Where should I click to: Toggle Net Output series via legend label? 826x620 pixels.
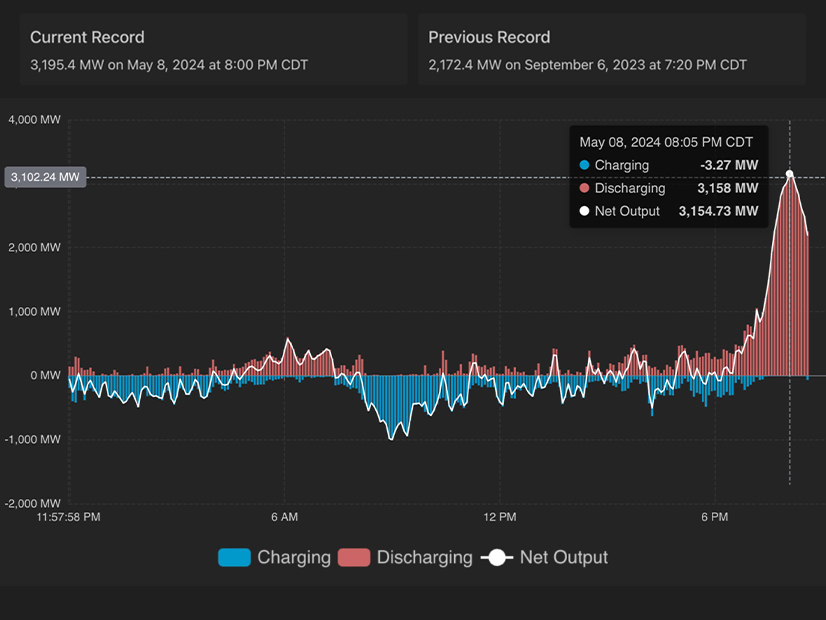pyautogui.click(x=563, y=558)
